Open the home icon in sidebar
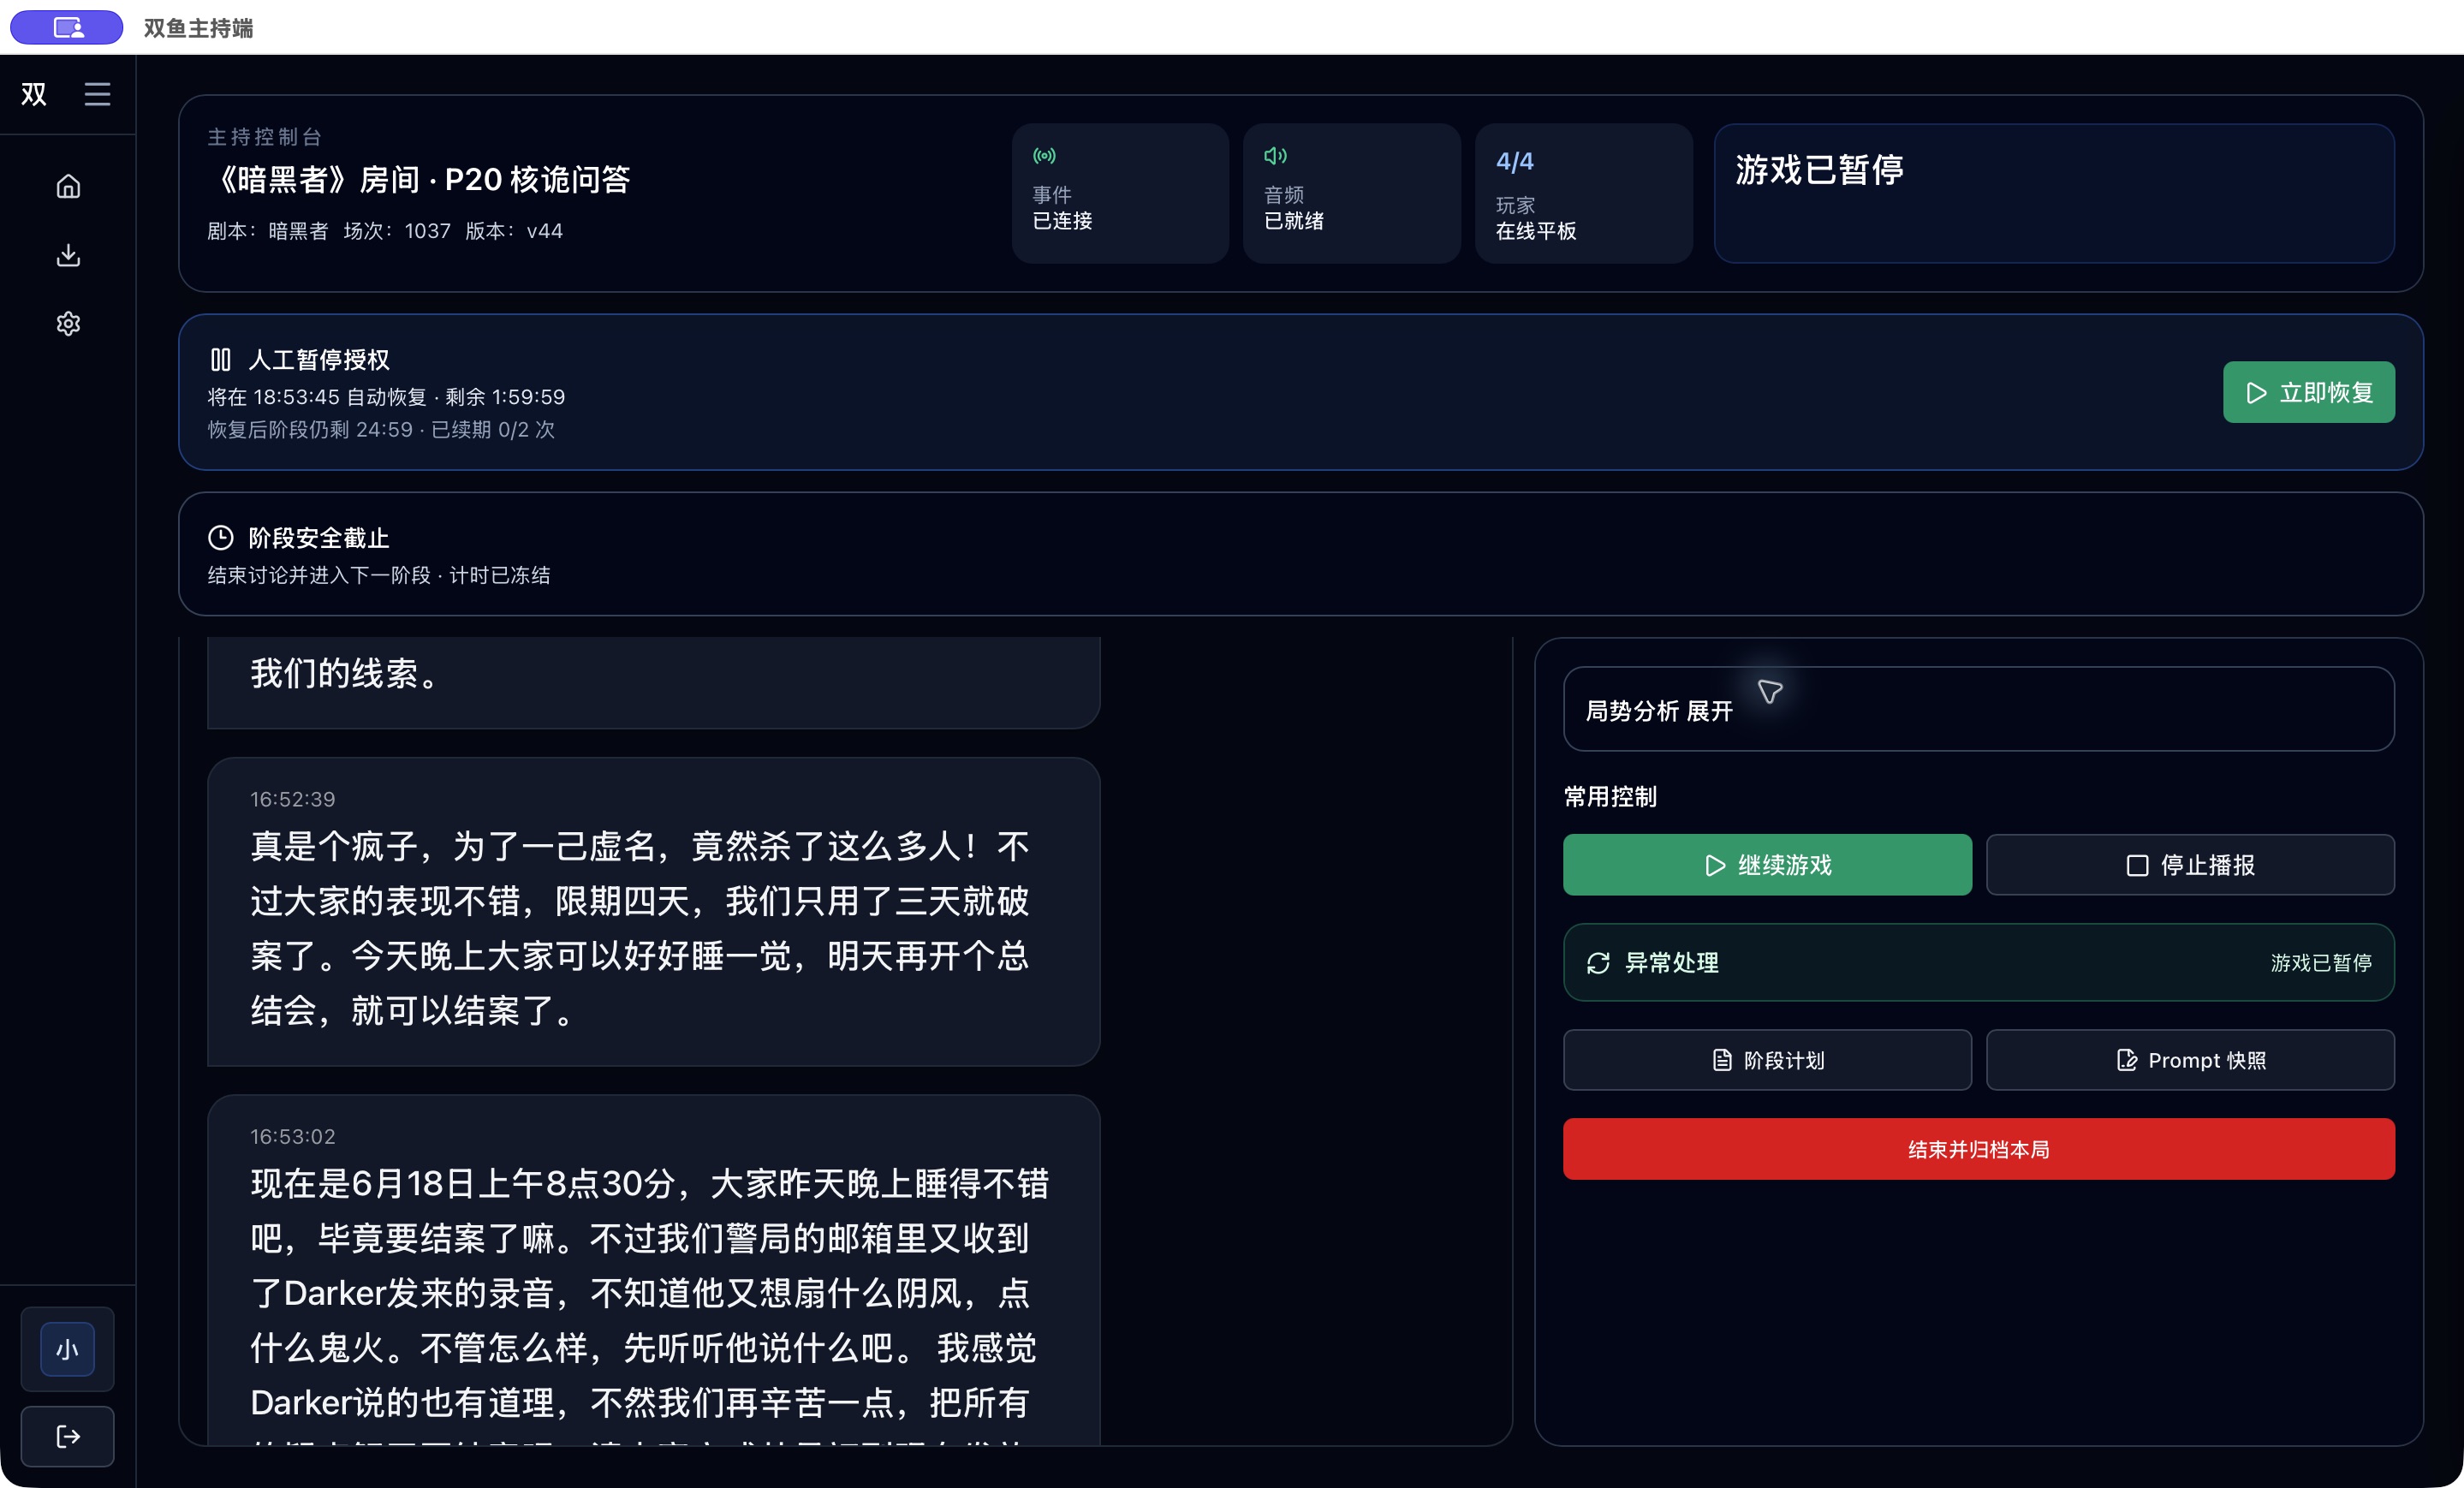This screenshot has height=1488, width=2464. click(x=68, y=186)
